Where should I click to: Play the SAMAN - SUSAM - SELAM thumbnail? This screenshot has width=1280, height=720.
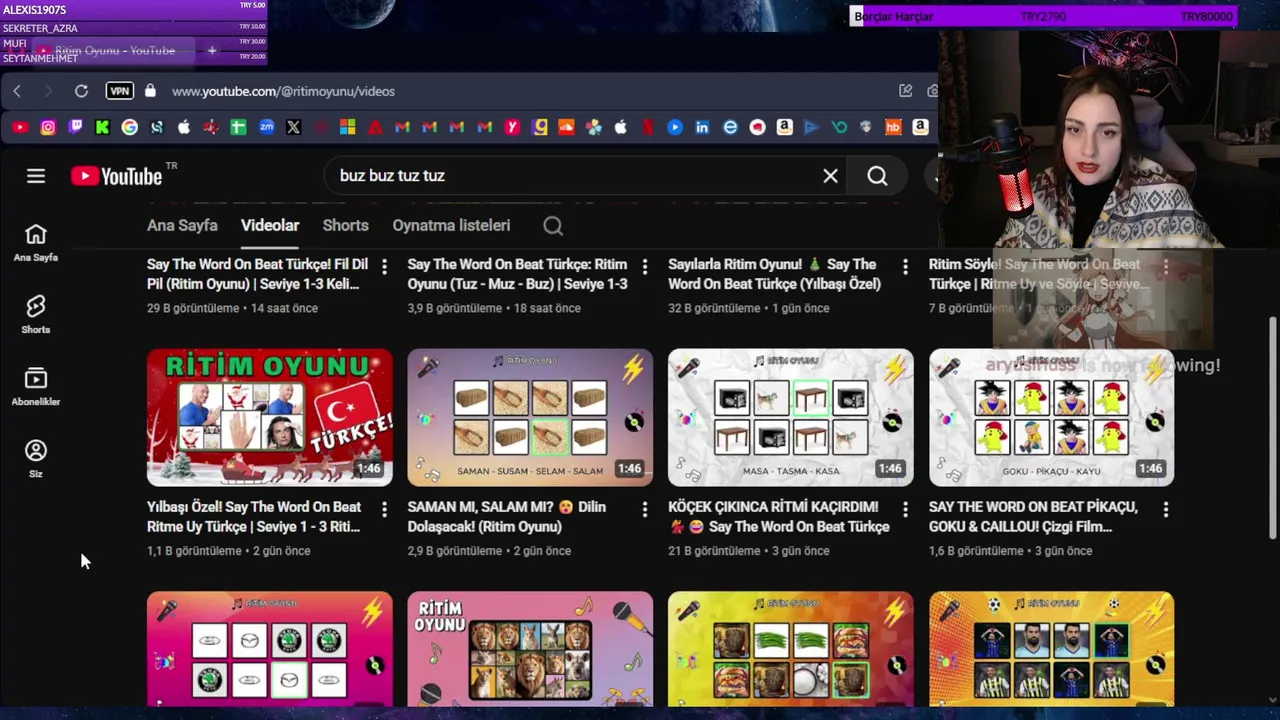pos(530,417)
